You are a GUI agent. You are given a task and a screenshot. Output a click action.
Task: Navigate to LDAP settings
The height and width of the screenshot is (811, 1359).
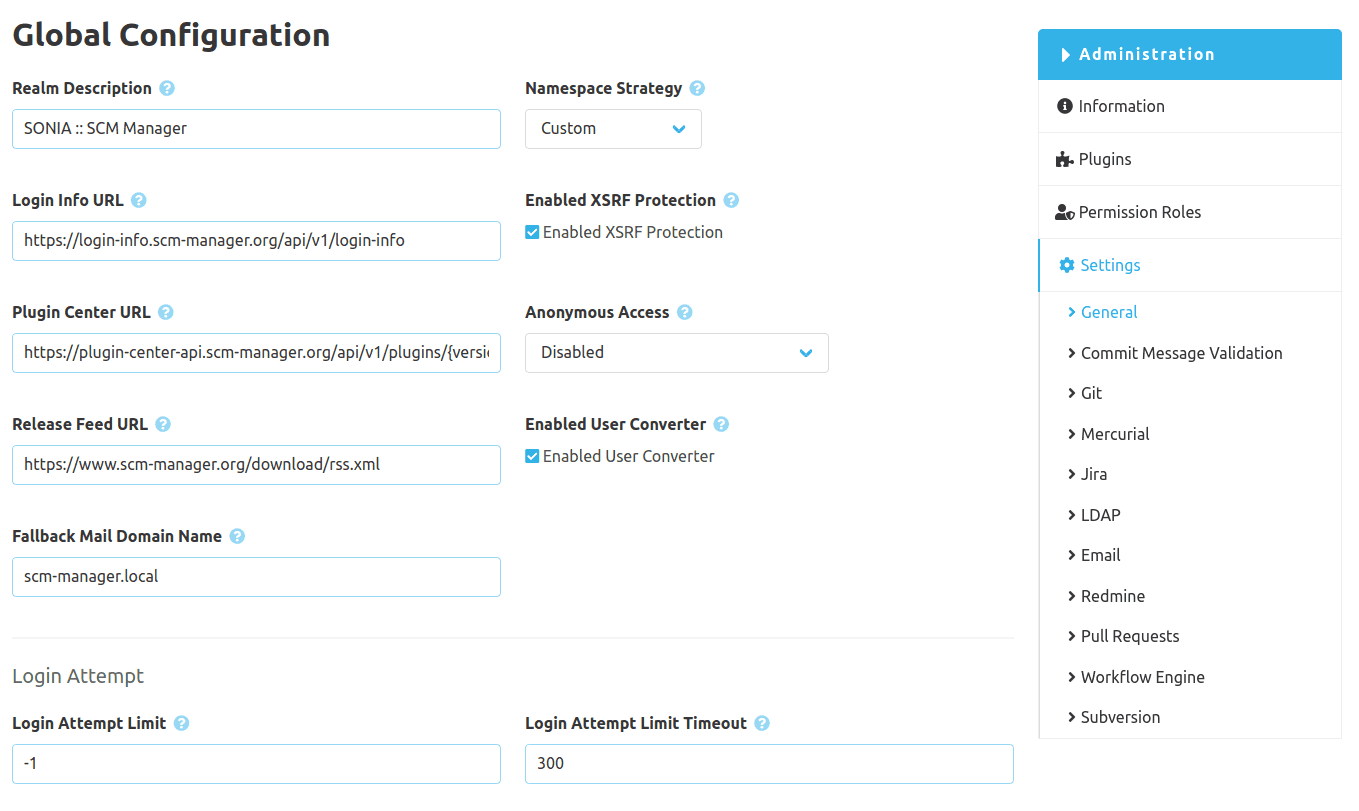[1100, 515]
